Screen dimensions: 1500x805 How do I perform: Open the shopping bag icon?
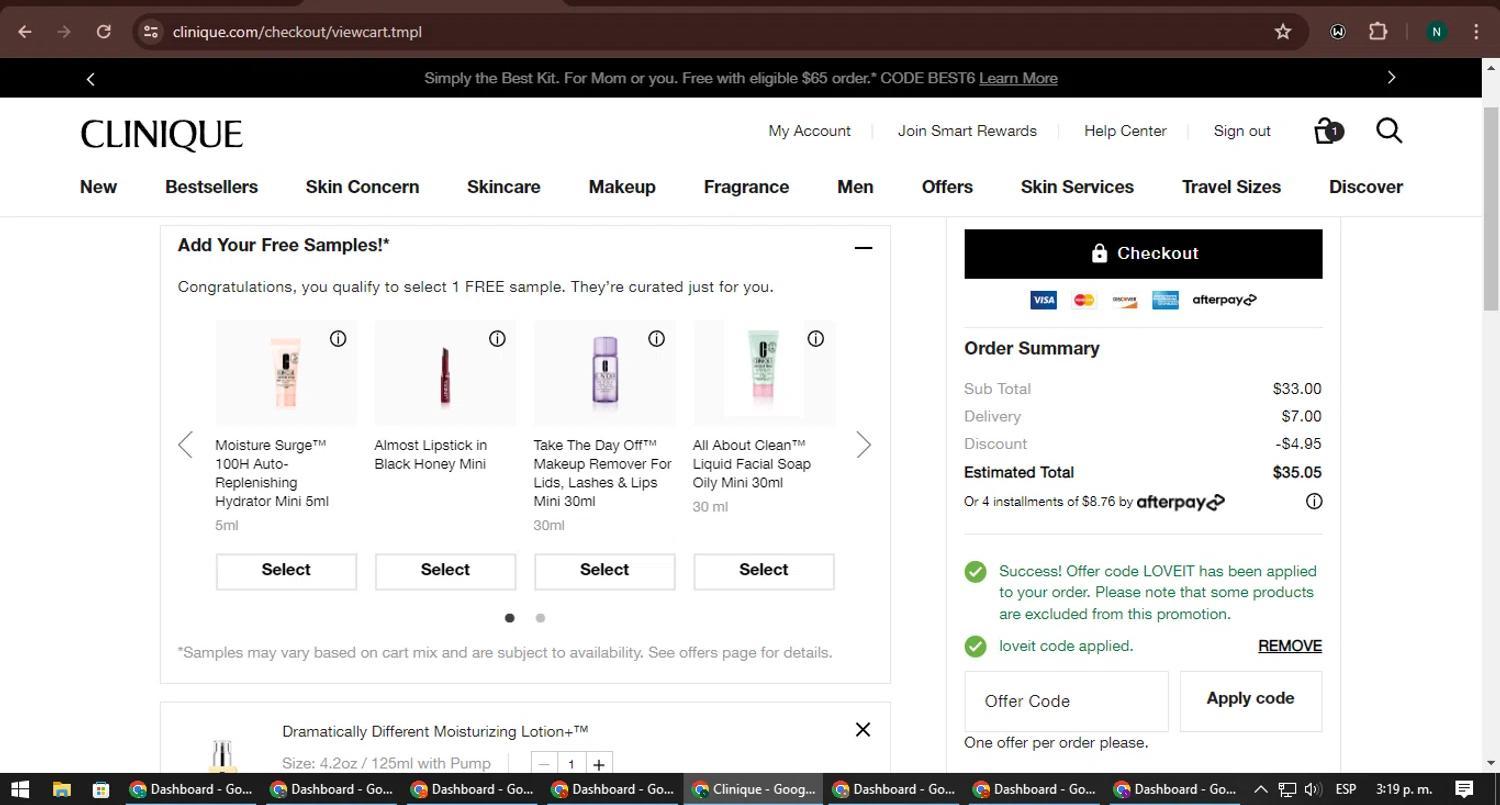(x=1328, y=131)
